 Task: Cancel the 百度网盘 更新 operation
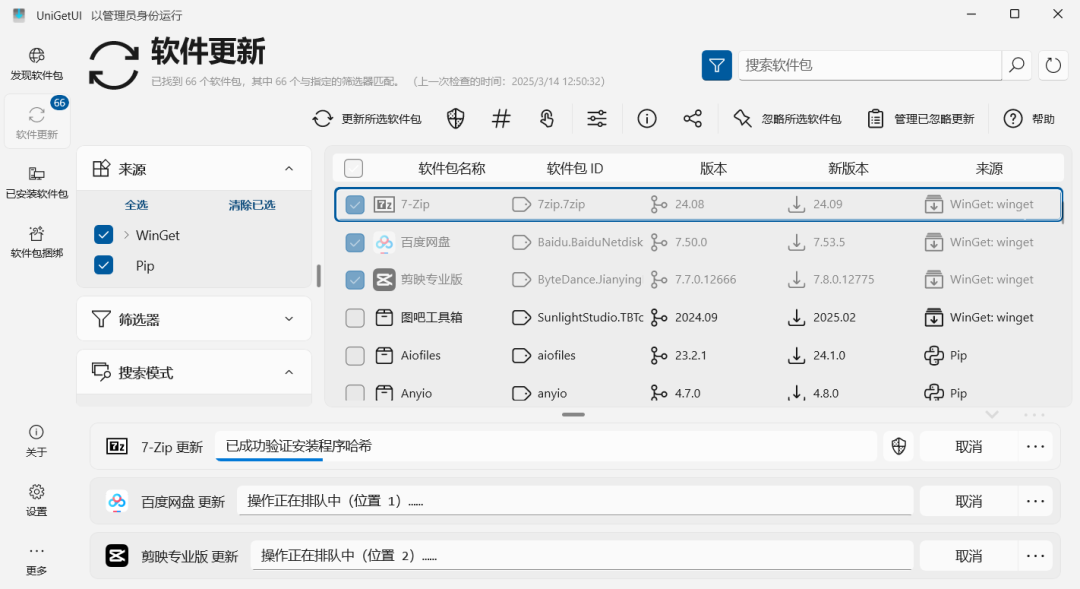pos(968,501)
